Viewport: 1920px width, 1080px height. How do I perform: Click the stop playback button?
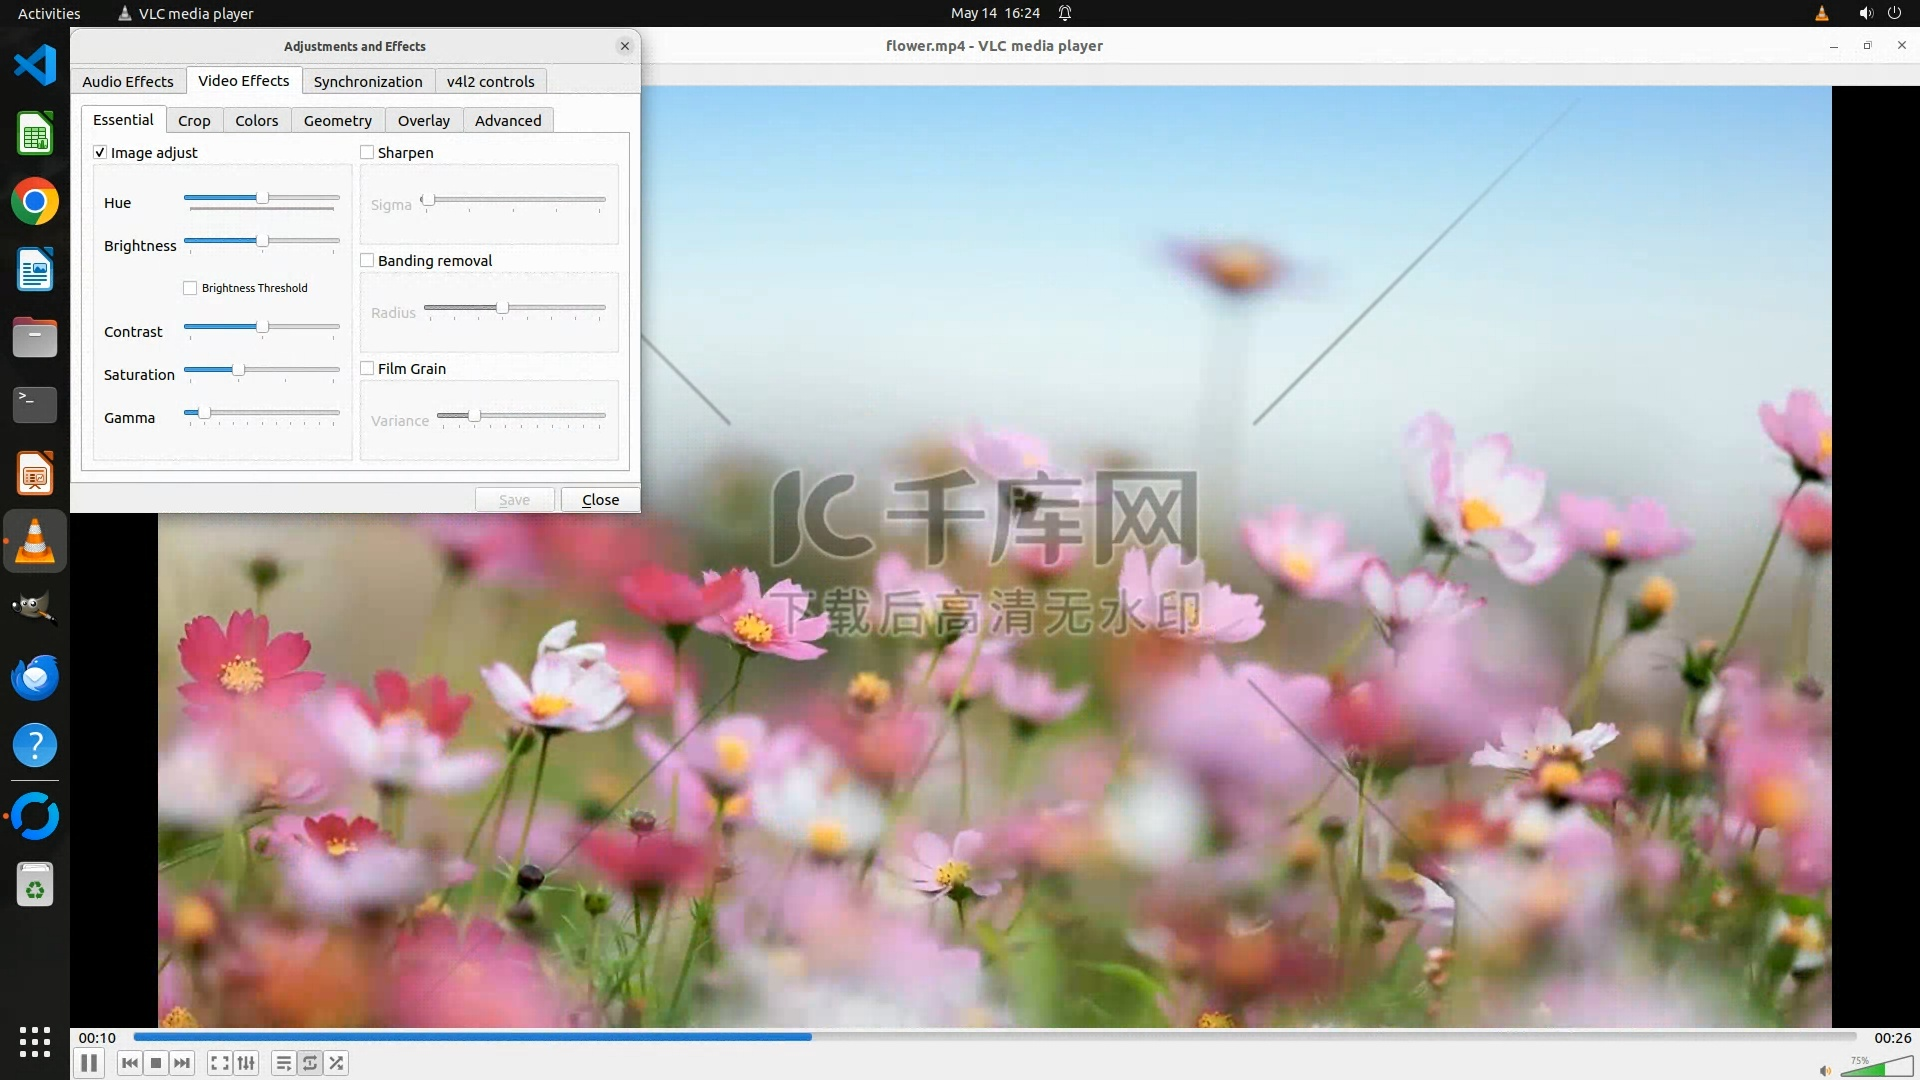156,1063
